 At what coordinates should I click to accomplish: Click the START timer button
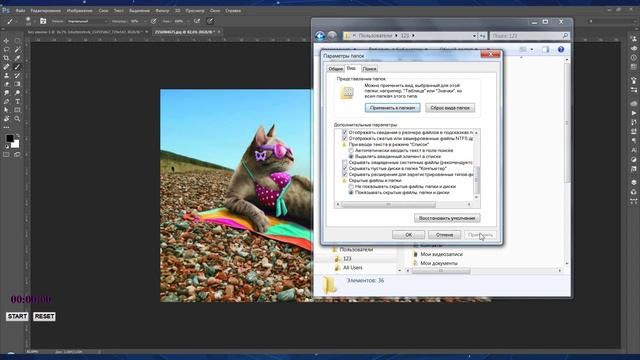pos(17,316)
